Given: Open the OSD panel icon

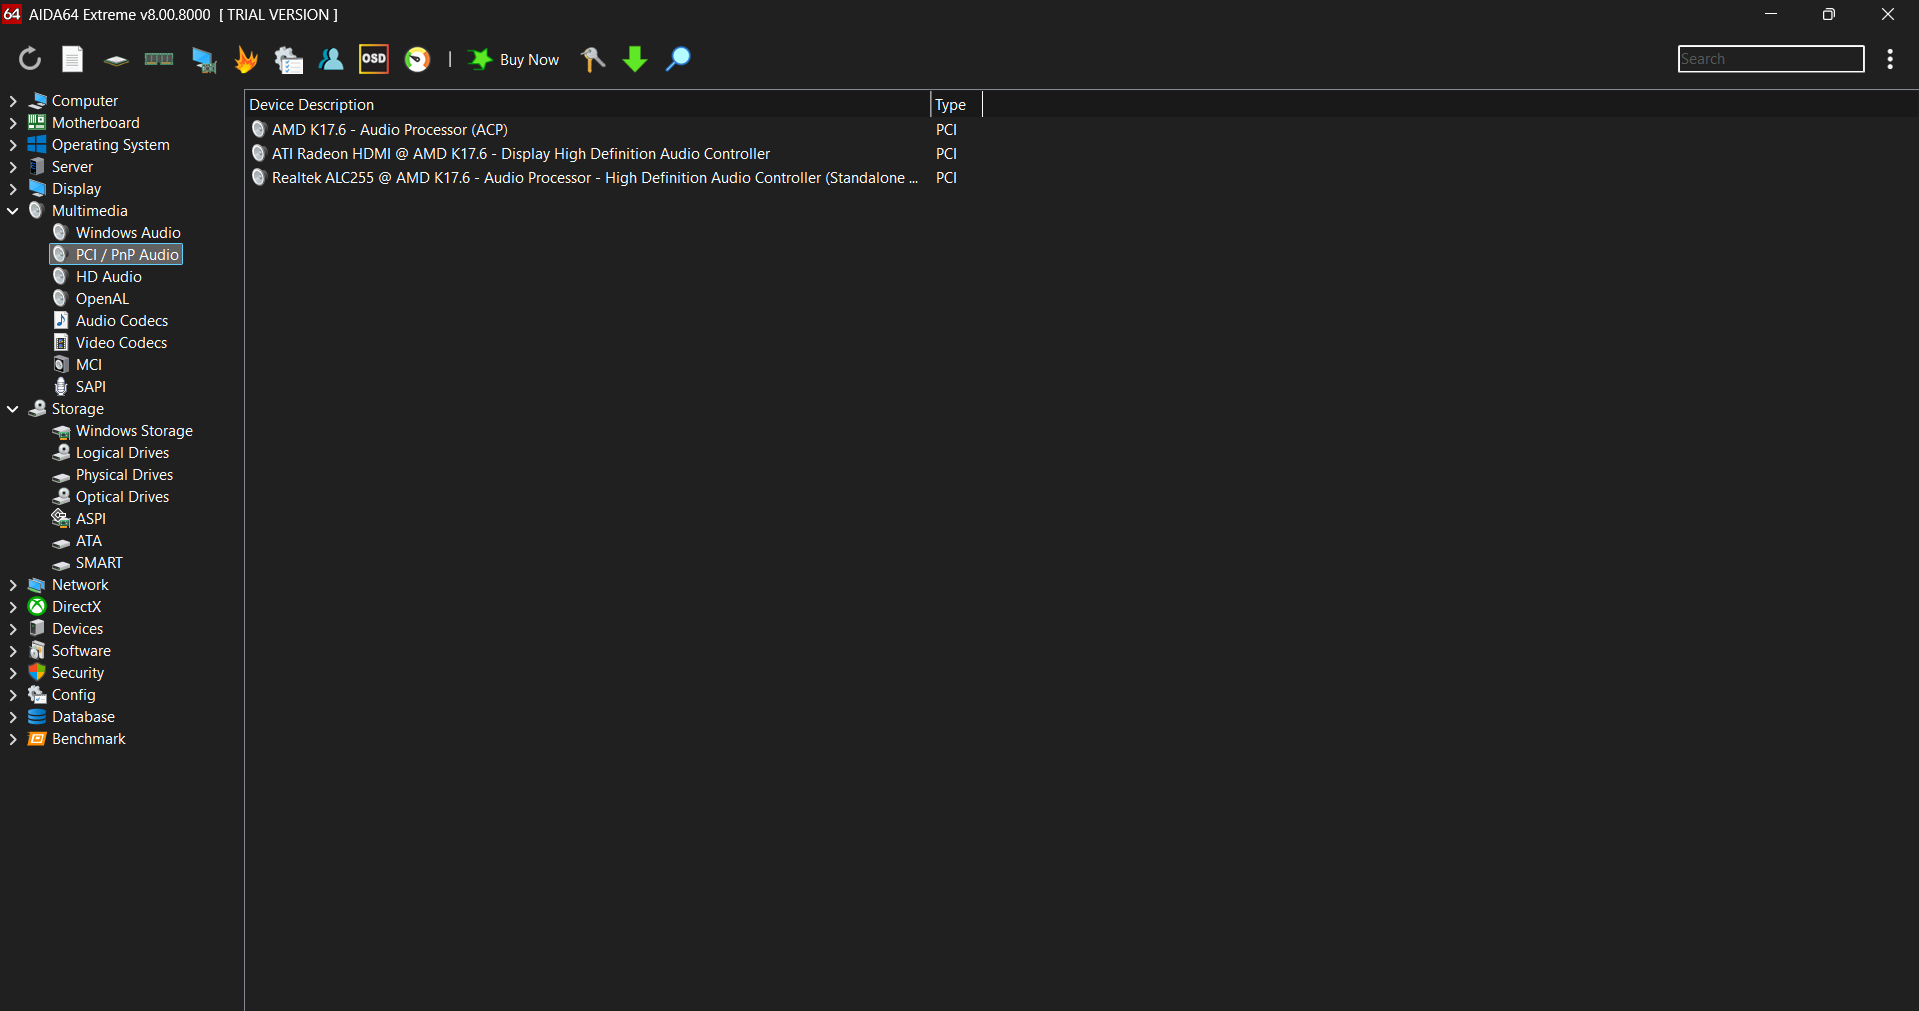Looking at the screenshot, I should [x=374, y=59].
